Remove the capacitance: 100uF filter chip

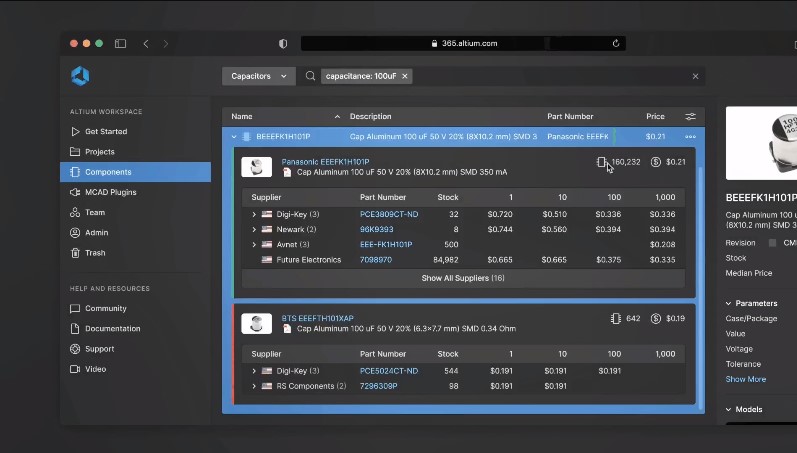click(x=405, y=76)
